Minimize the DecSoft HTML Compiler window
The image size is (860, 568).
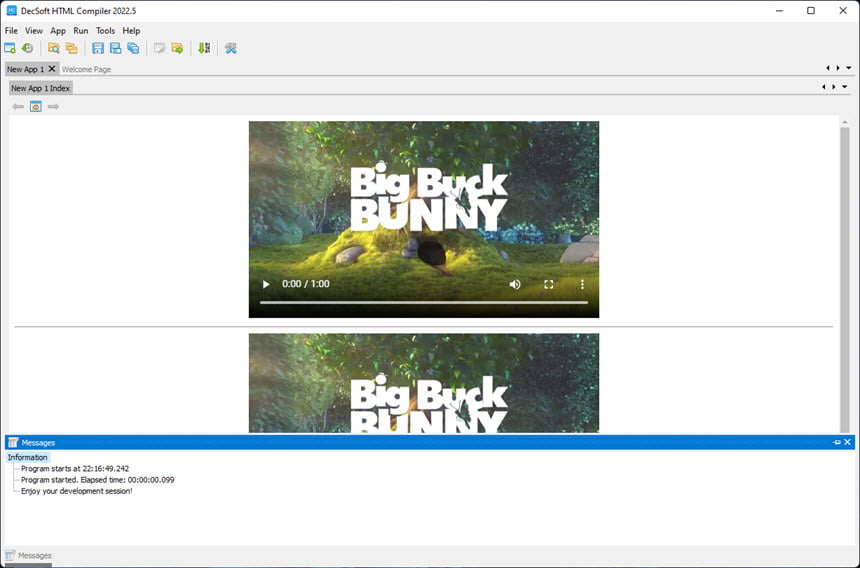pos(779,10)
